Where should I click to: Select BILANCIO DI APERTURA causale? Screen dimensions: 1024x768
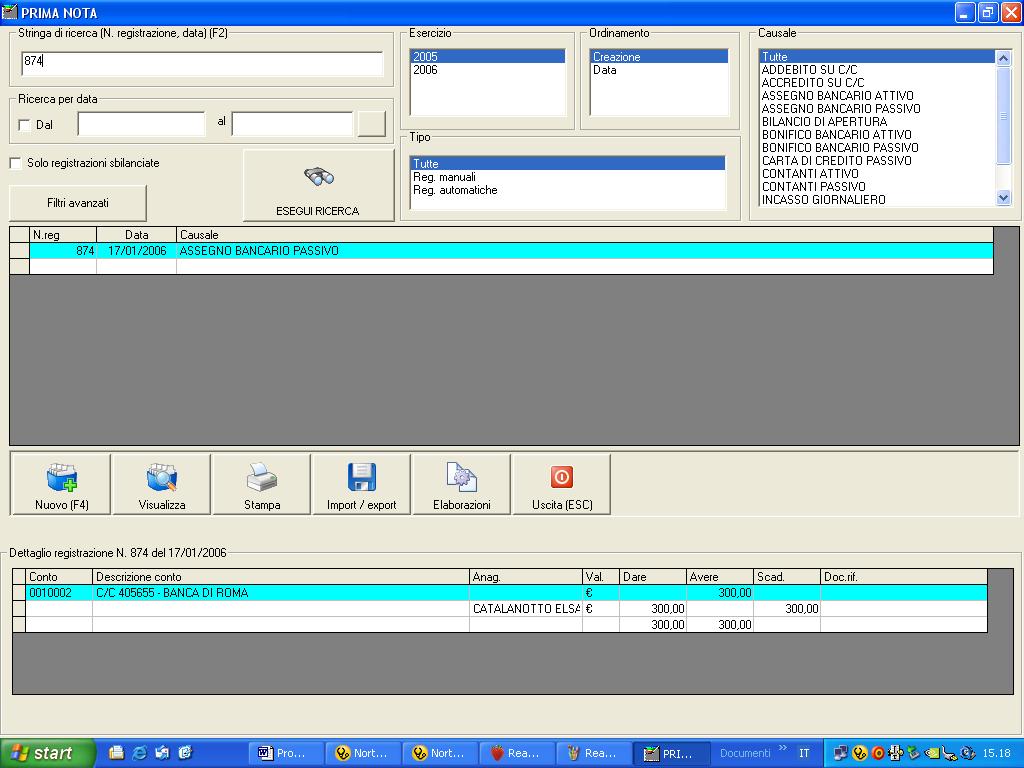tap(877, 121)
